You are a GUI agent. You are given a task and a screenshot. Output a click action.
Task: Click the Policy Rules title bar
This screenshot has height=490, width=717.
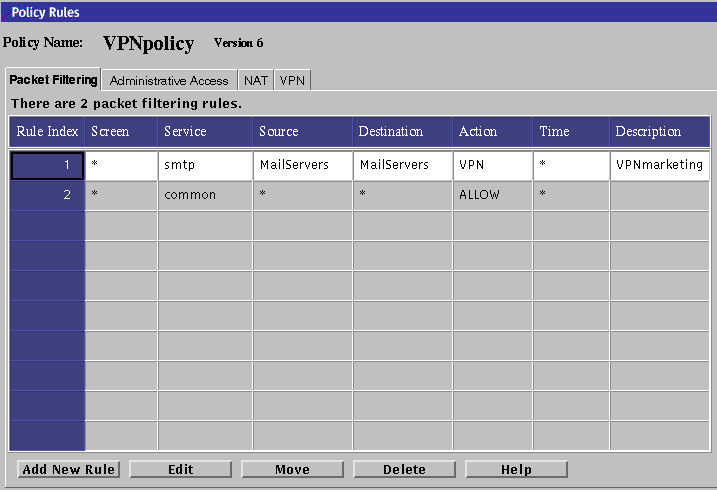[358, 12]
